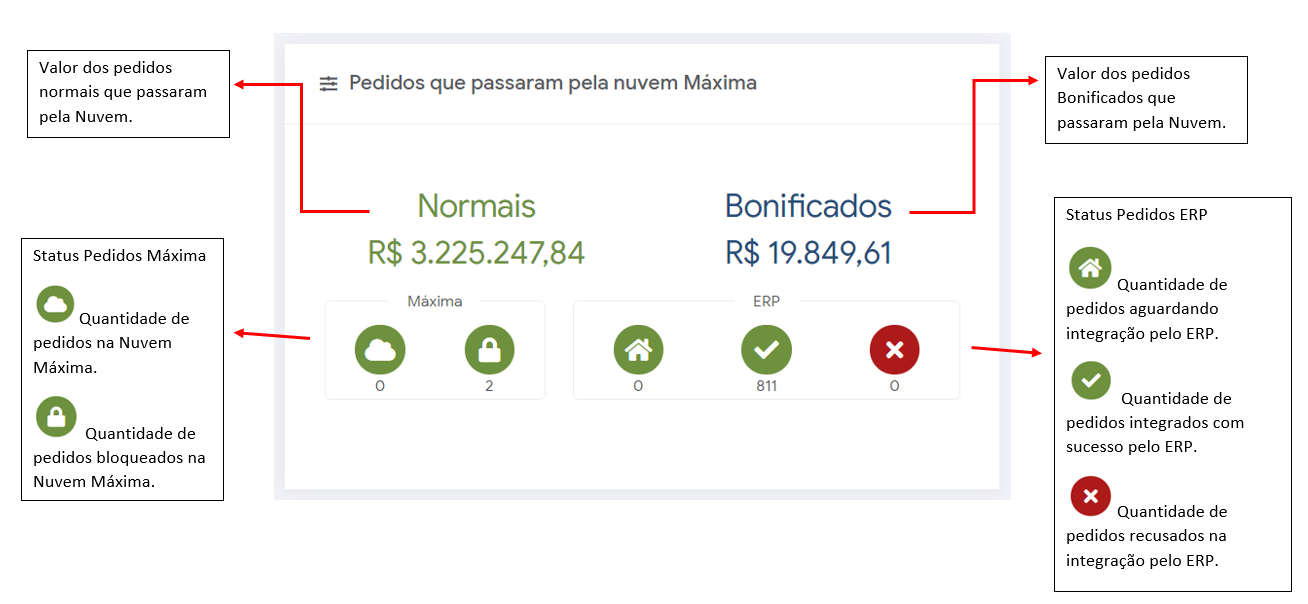This screenshot has height=604, width=1308.
Task: Click the filter sliders icon beside the card title
Action: [329, 84]
